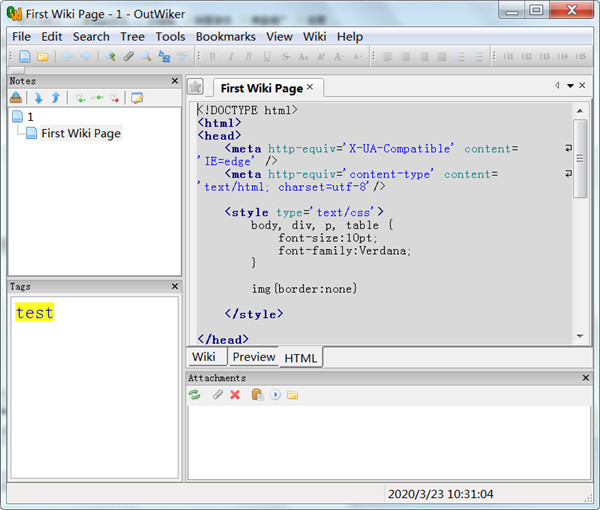Open the attachments folder icon
This screenshot has height=510, width=600.
point(292,395)
